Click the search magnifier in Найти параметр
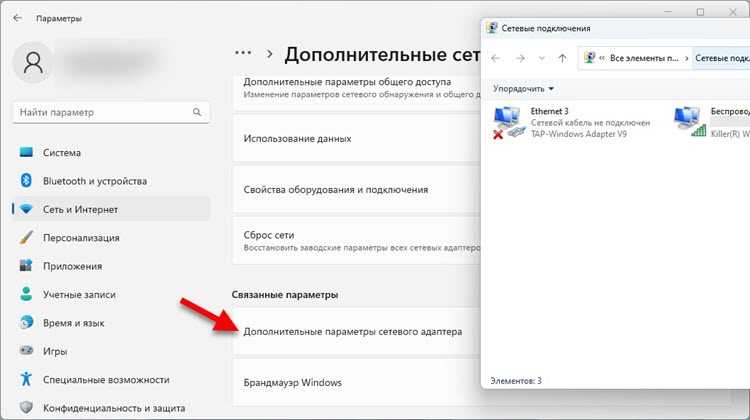This screenshot has height=420, width=750. [197, 112]
